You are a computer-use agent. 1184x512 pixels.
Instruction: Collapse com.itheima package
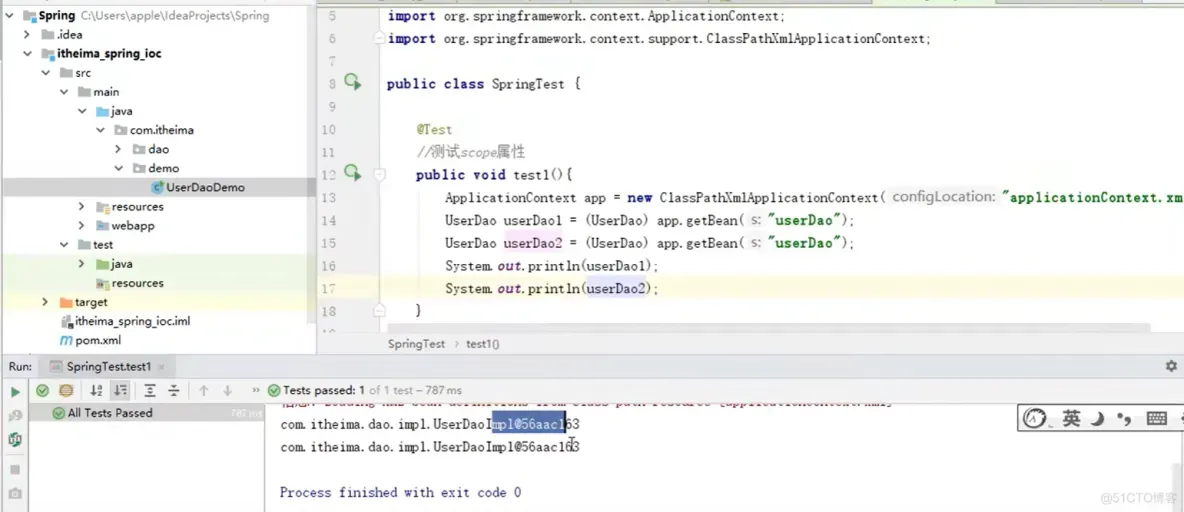click(100, 130)
